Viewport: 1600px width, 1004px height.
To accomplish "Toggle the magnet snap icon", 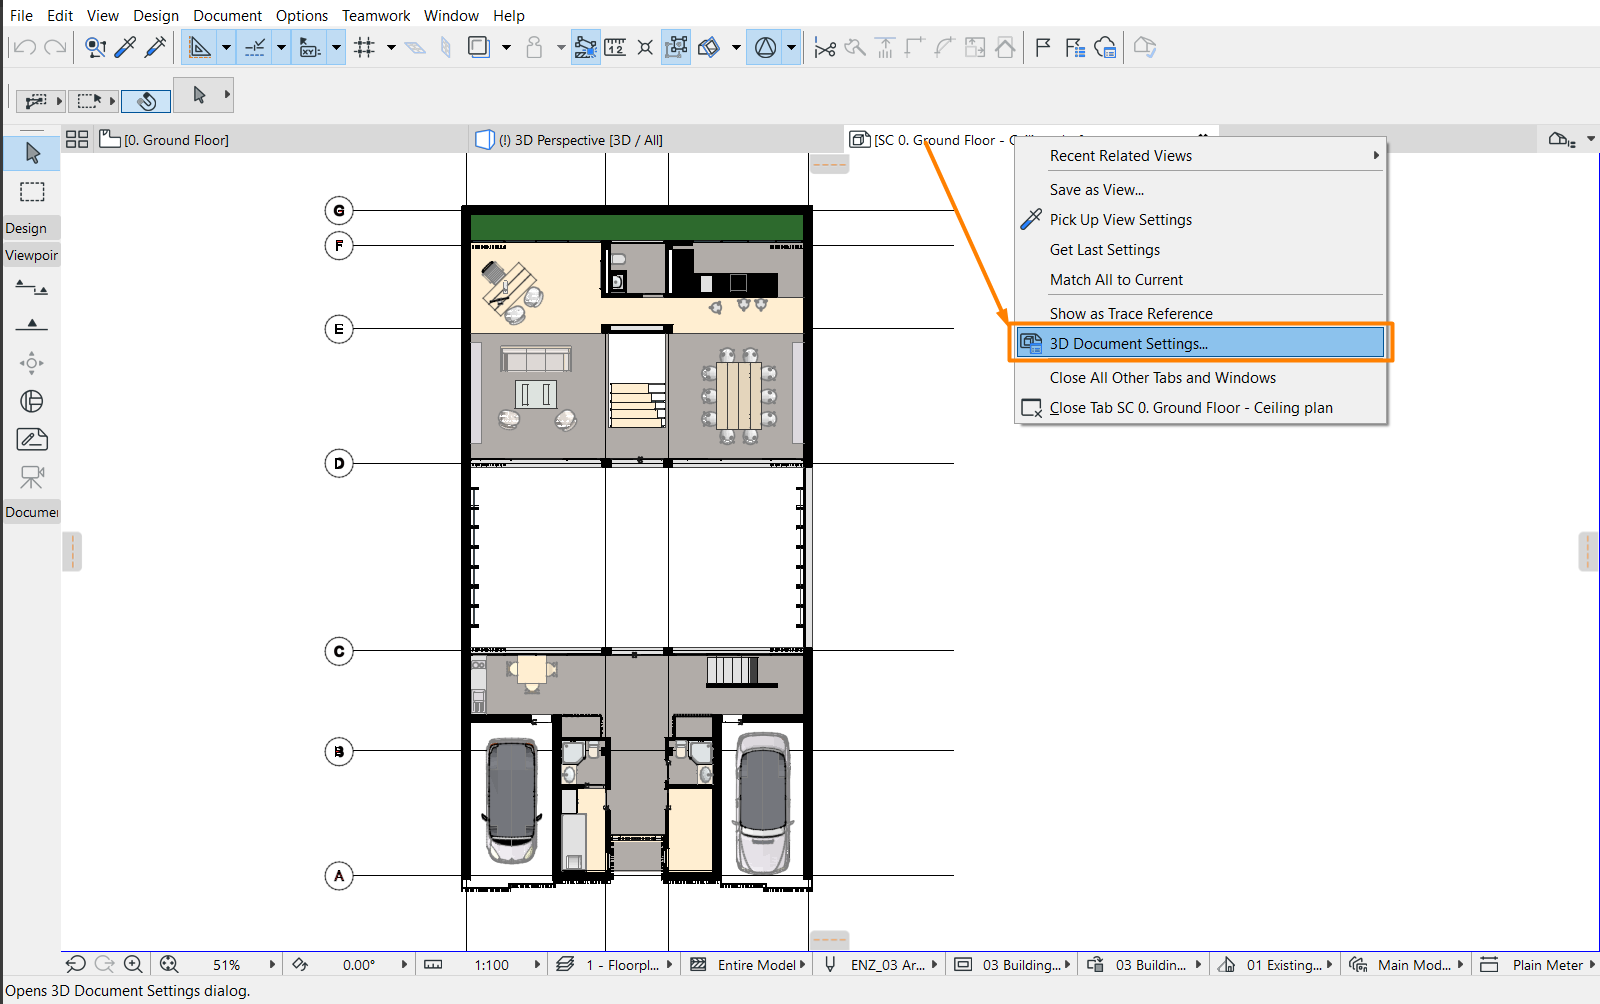I will point(146,100).
